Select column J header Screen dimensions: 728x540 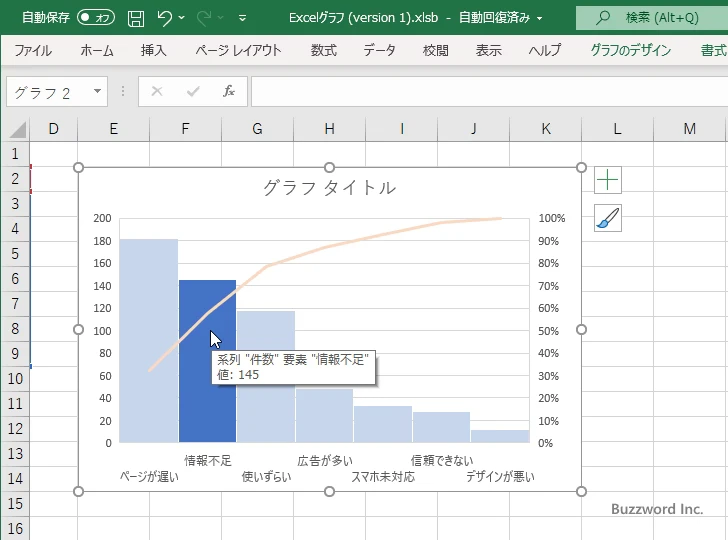(473, 129)
